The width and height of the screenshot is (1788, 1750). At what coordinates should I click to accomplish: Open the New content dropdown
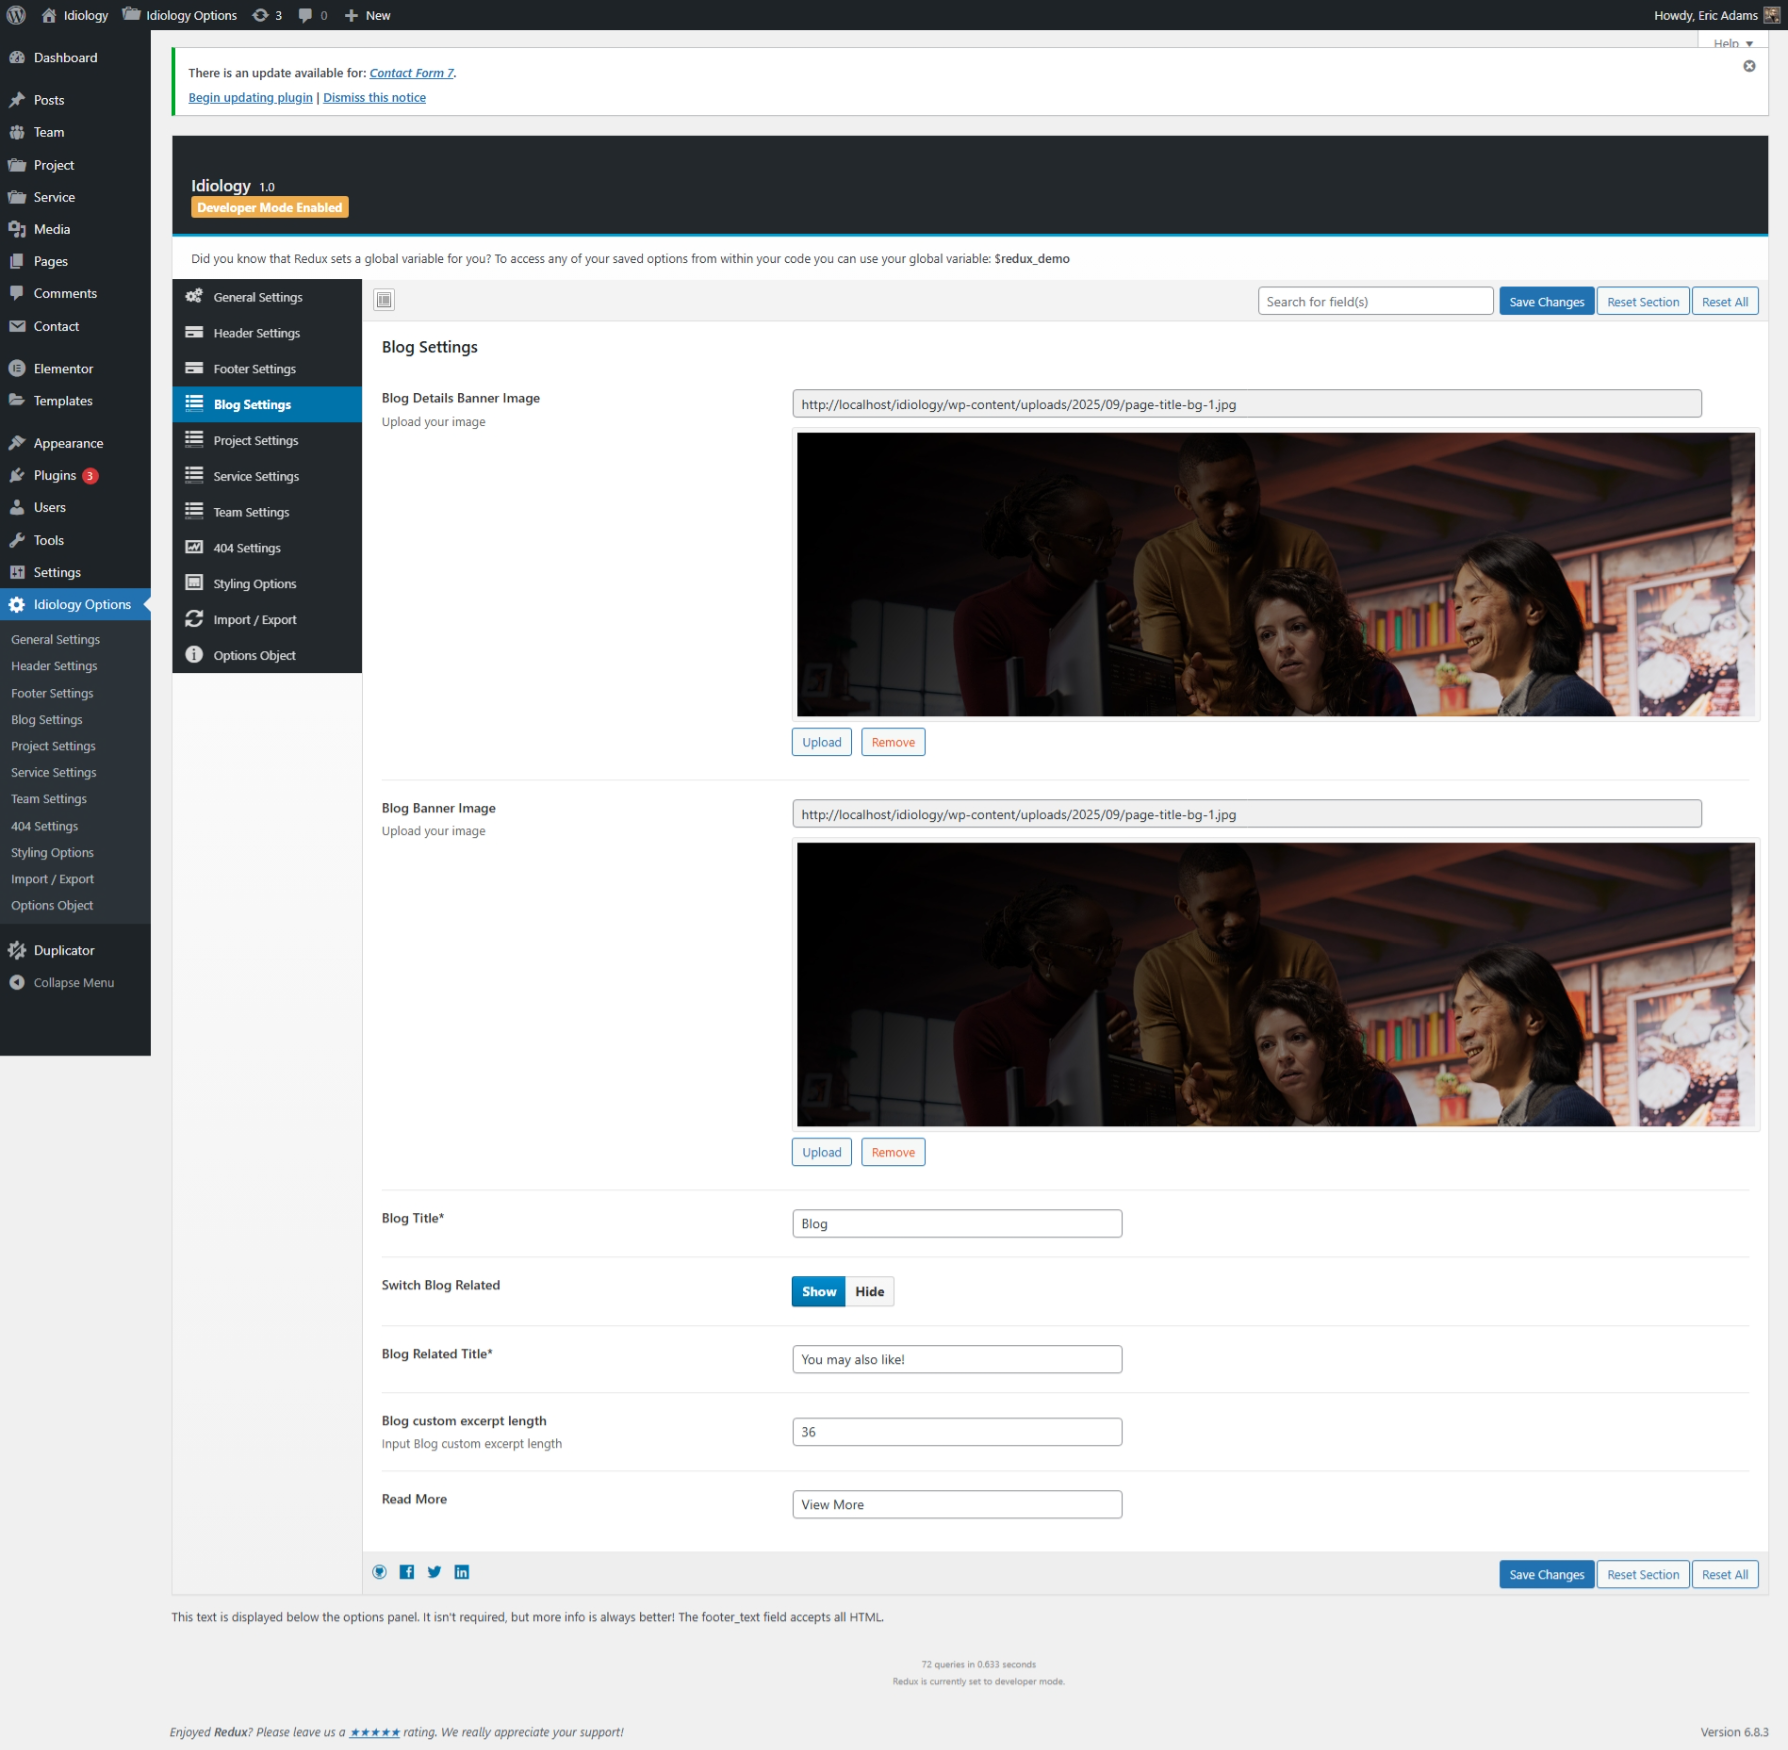coord(367,15)
